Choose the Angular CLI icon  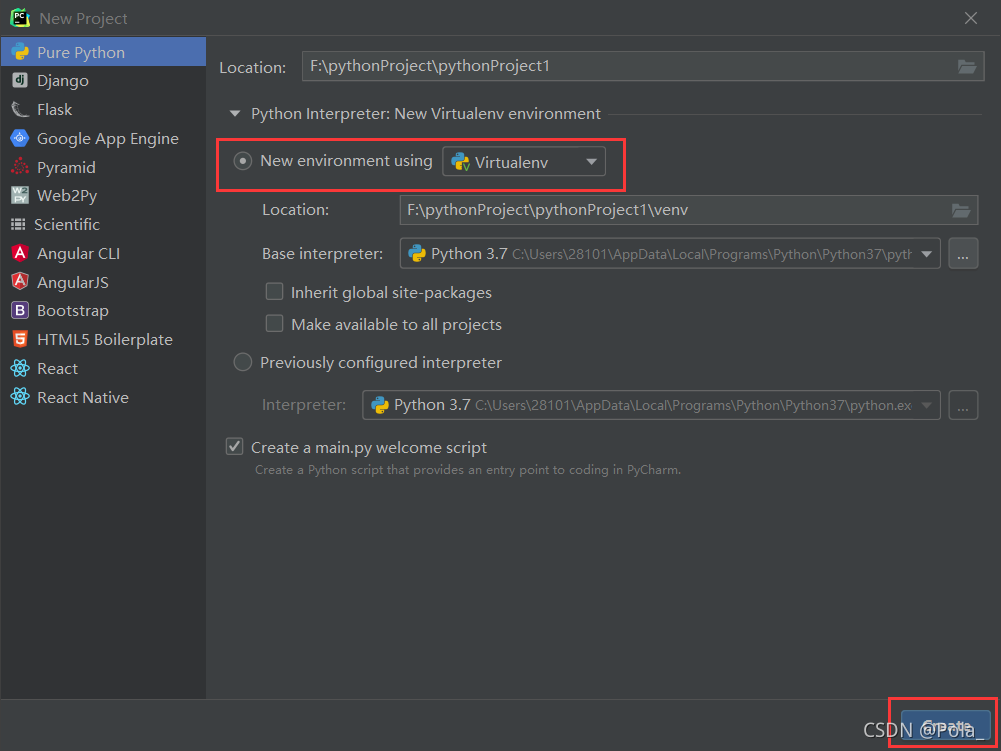tap(20, 253)
